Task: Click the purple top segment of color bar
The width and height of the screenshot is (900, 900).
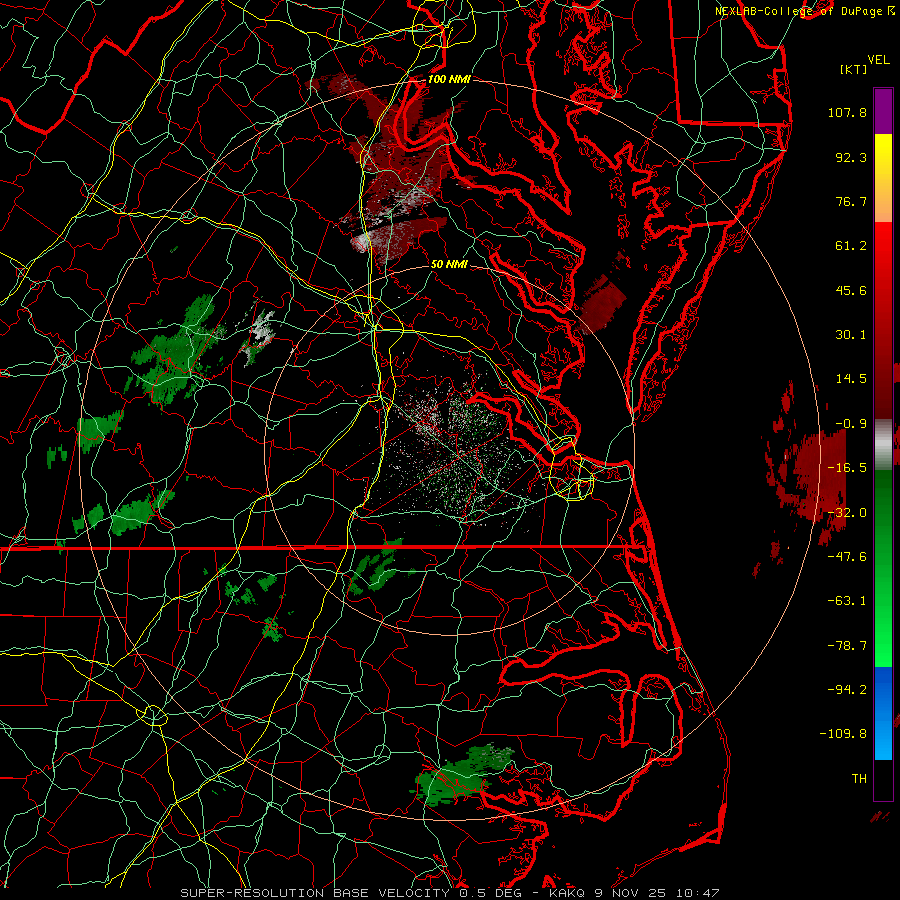Action: (883, 111)
